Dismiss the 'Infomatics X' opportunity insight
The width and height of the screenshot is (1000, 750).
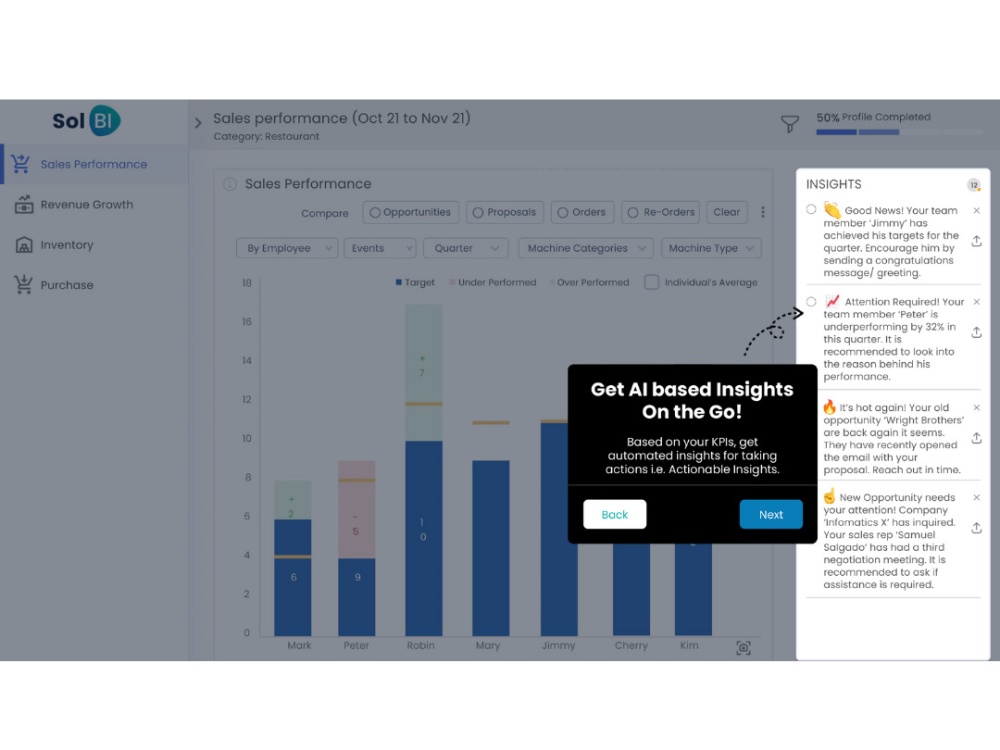pos(976,497)
